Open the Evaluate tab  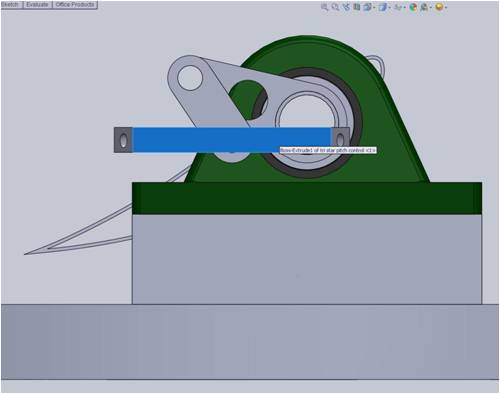click(37, 5)
